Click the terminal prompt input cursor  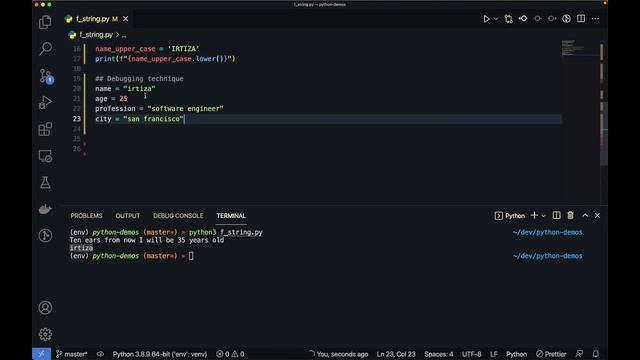[x=191, y=256]
